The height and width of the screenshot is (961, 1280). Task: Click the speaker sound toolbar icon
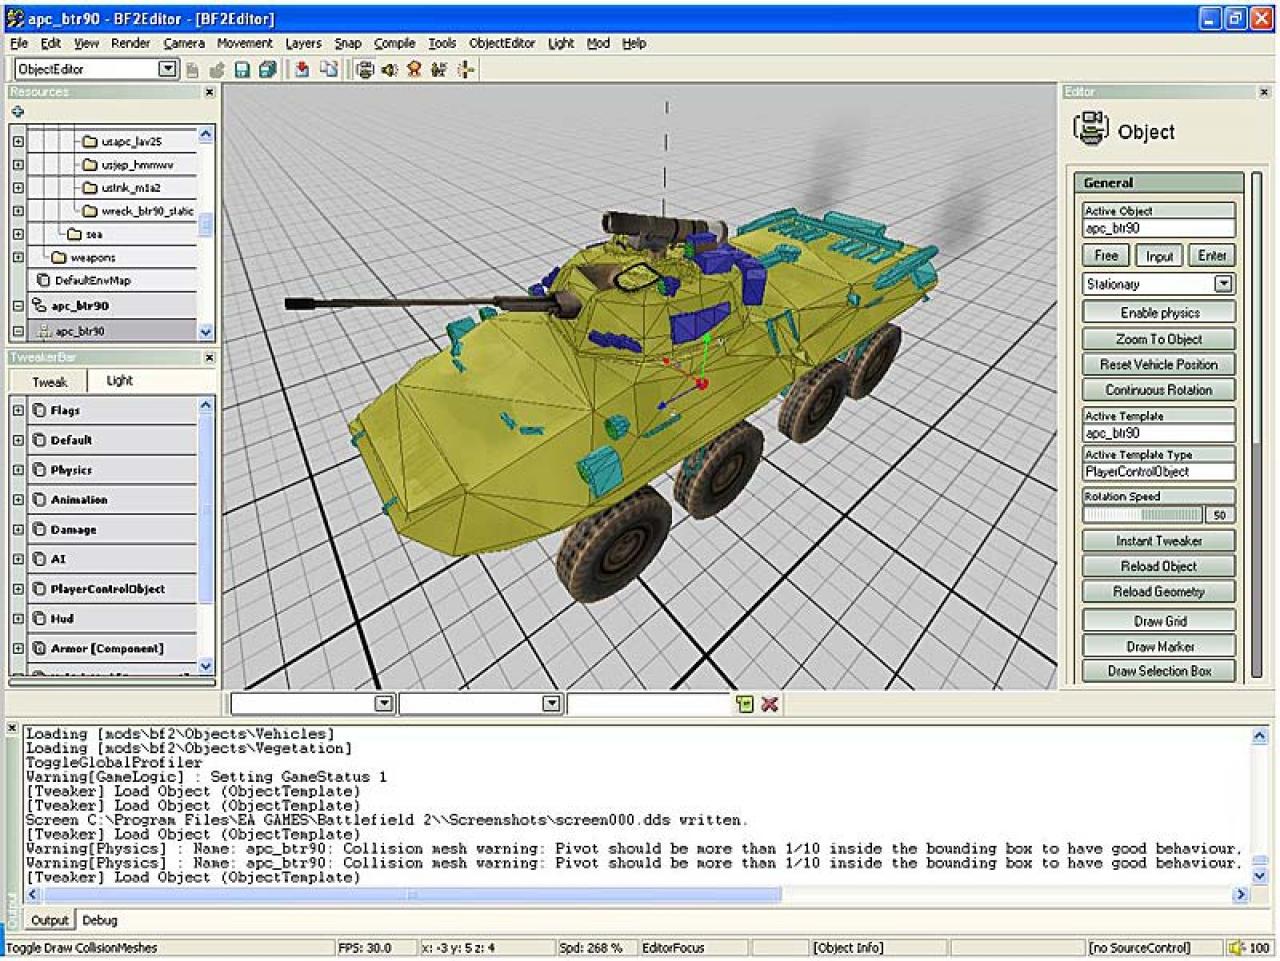click(390, 69)
